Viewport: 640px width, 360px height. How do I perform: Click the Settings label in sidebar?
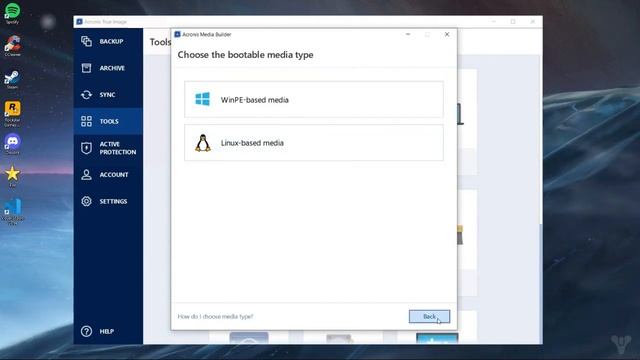pyautogui.click(x=113, y=201)
